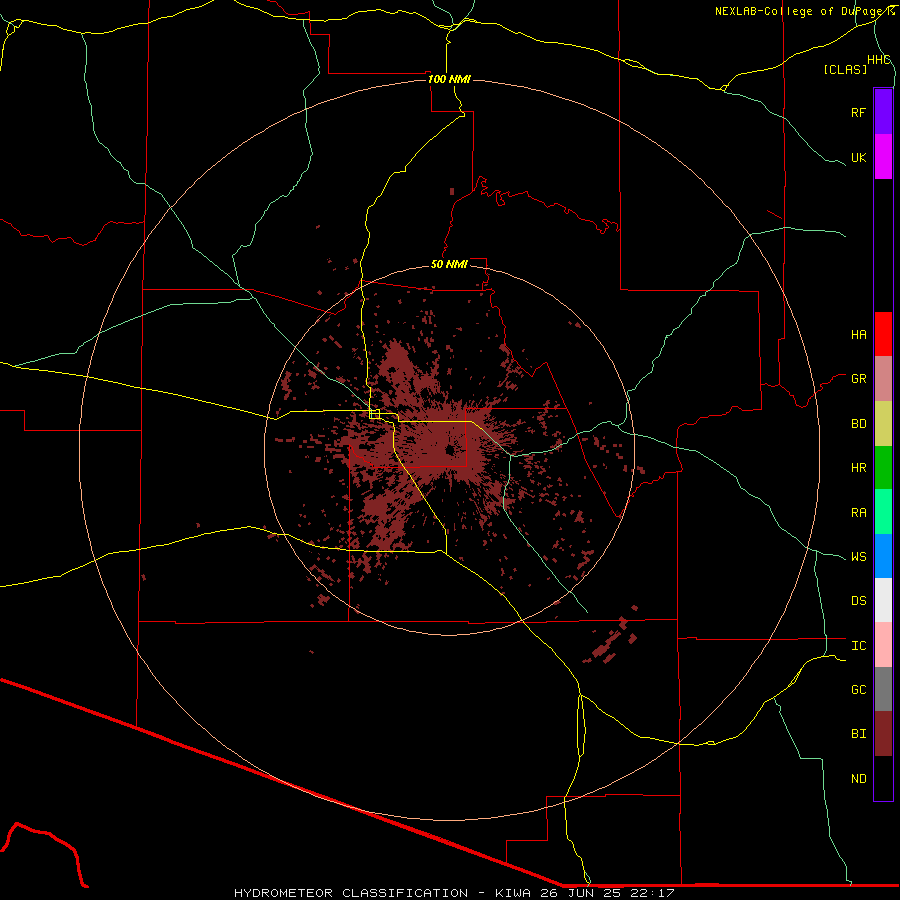Click the HA legend label

coord(858,334)
